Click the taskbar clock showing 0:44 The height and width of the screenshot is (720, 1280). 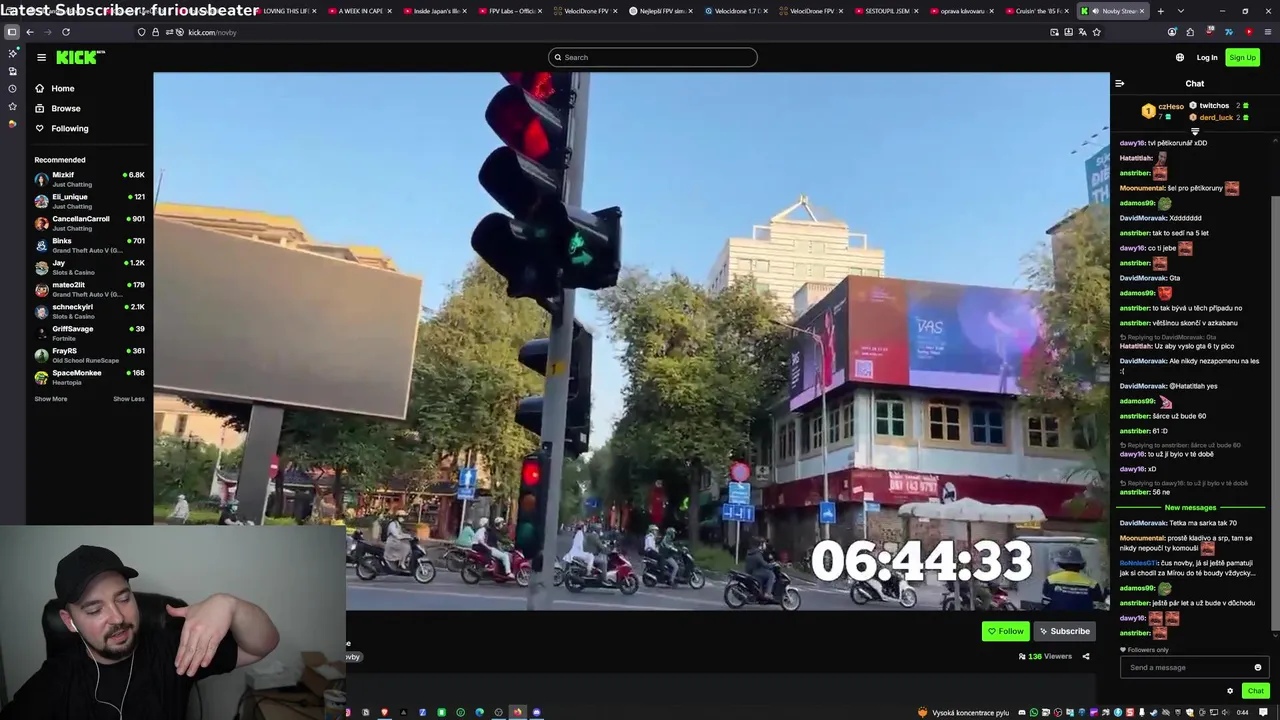pyautogui.click(x=1243, y=713)
